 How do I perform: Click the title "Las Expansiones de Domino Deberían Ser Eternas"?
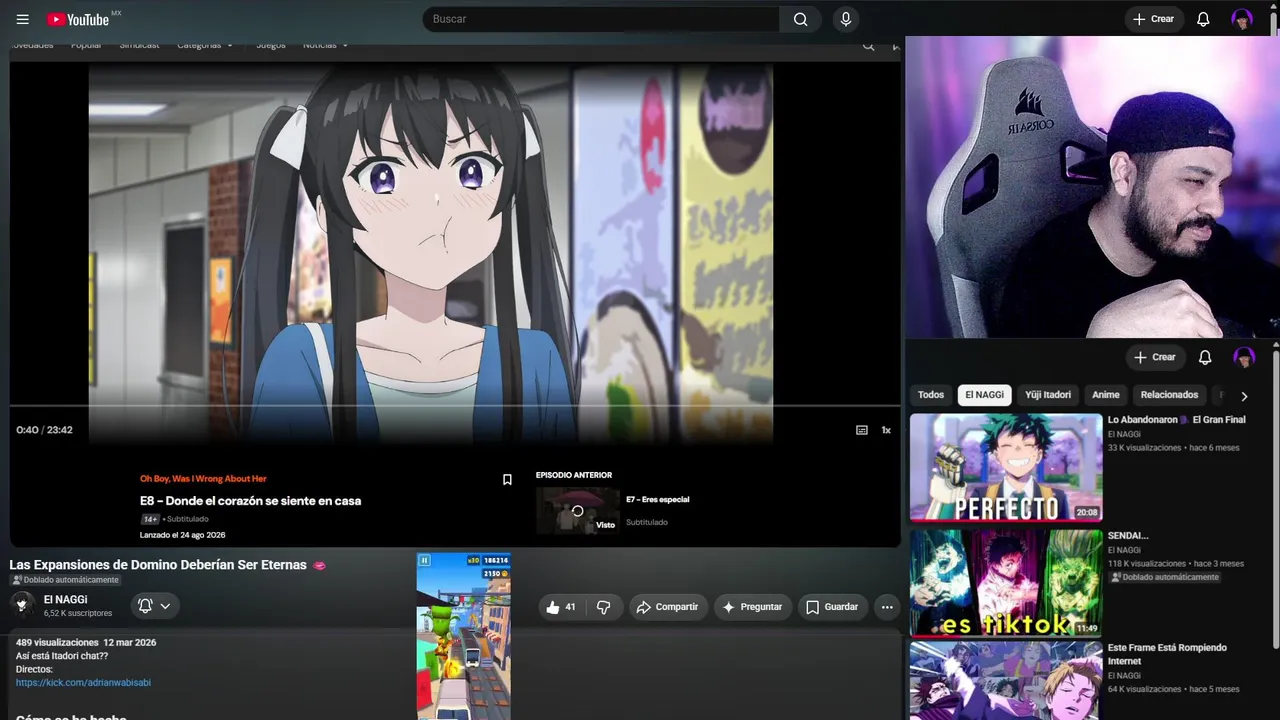click(158, 565)
